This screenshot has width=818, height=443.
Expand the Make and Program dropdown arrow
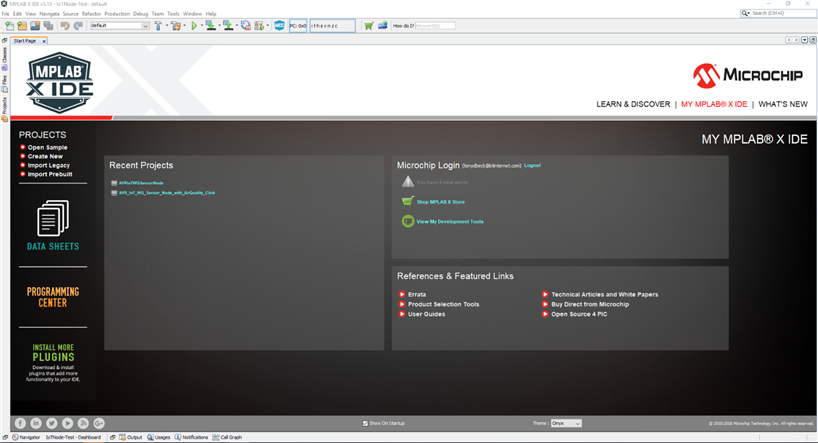219,26
